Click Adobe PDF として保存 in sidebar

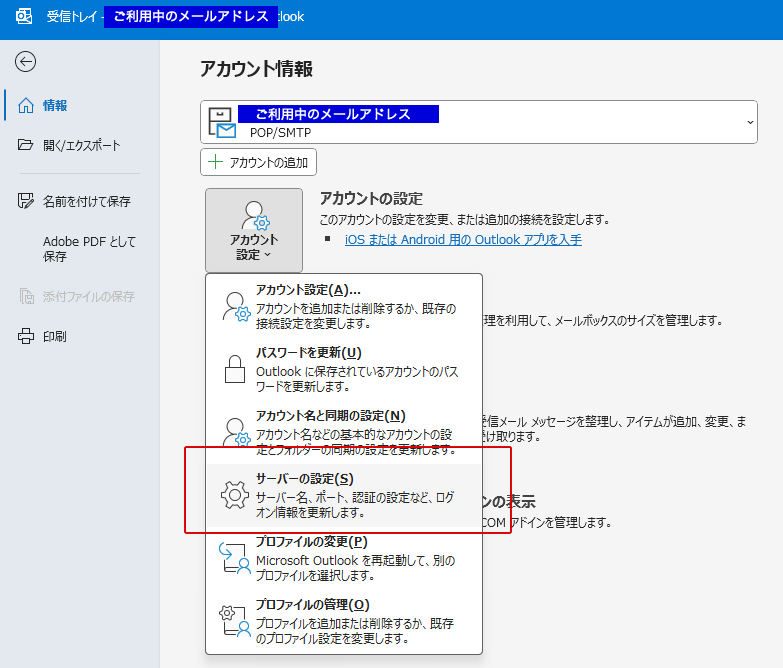(89, 249)
